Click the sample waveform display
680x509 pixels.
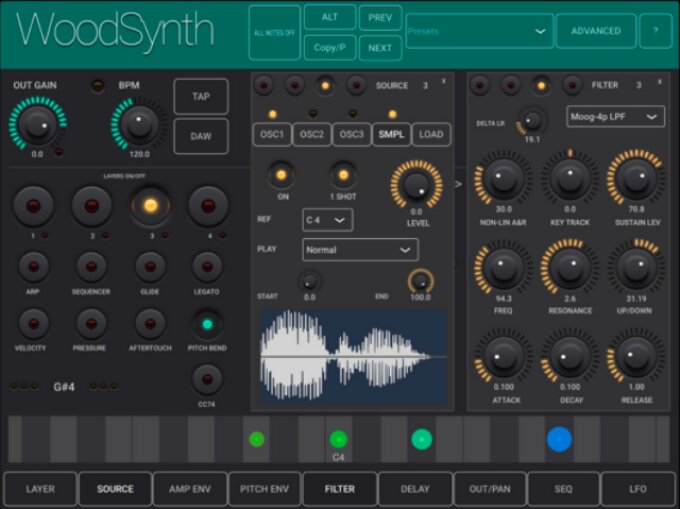tap(353, 356)
